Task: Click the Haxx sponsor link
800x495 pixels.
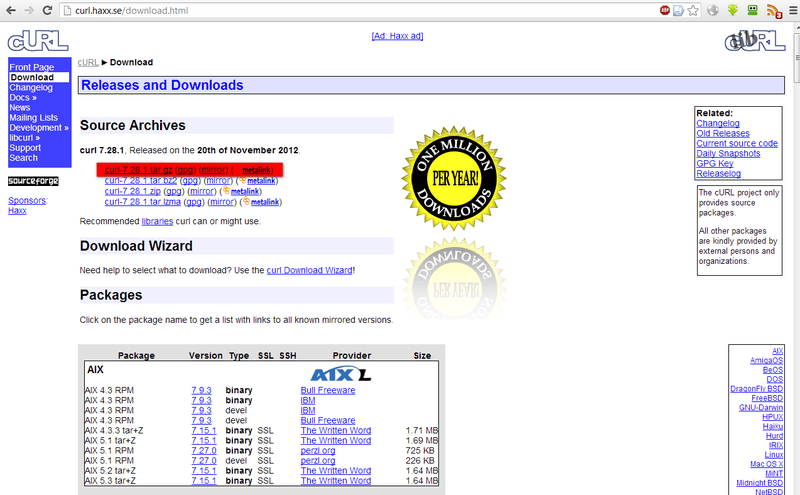Action: click(17, 210)
